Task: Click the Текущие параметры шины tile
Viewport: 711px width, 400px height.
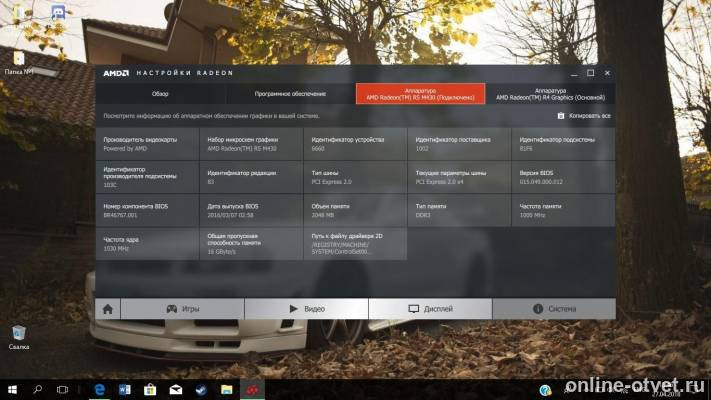Action: (459, 177)
